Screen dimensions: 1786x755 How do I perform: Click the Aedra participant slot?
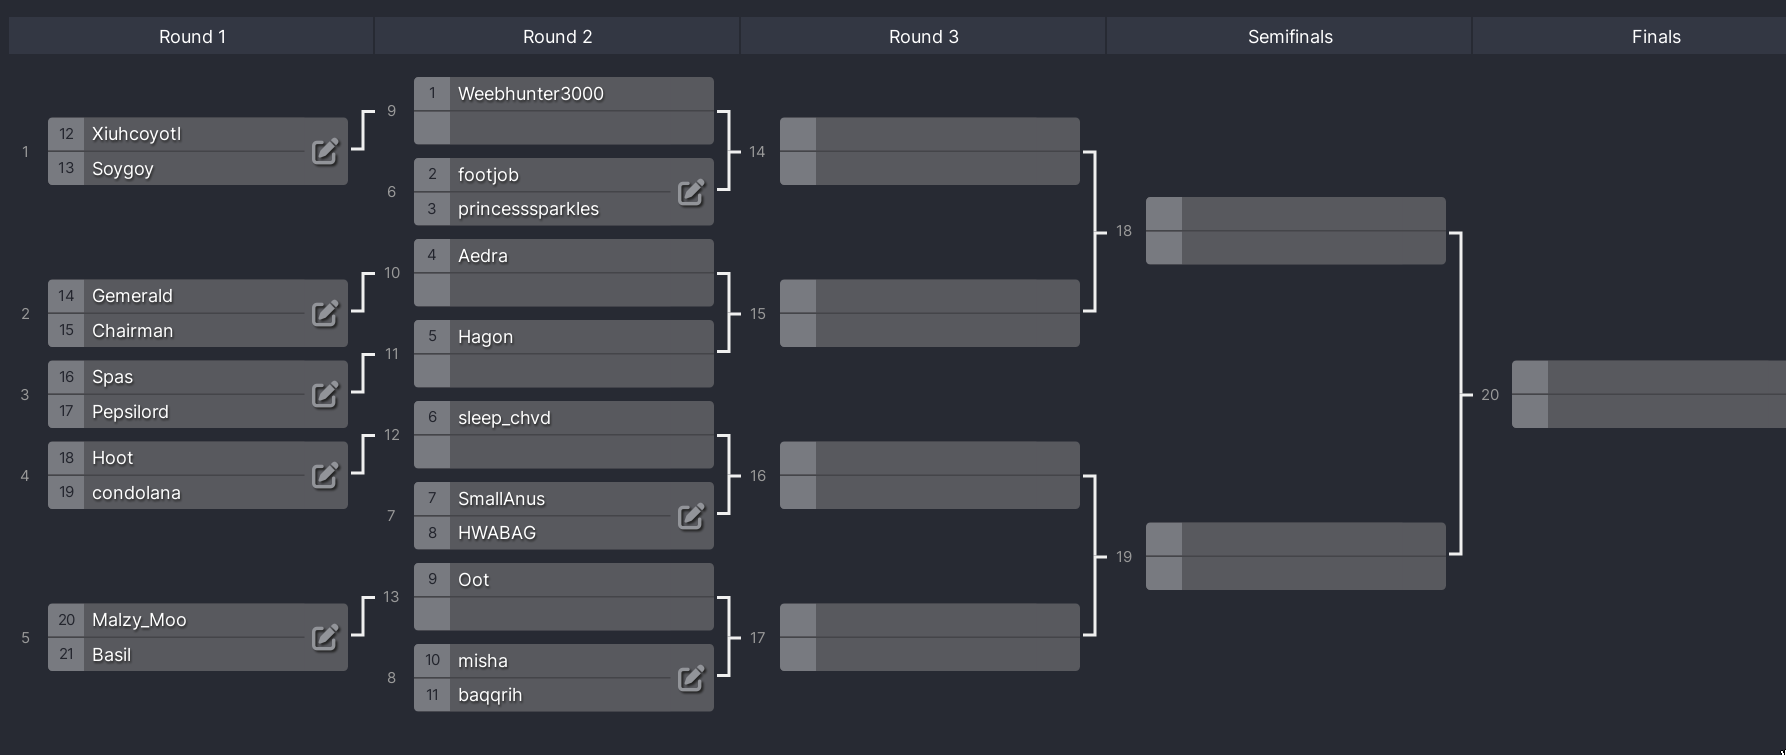(564, 256)
